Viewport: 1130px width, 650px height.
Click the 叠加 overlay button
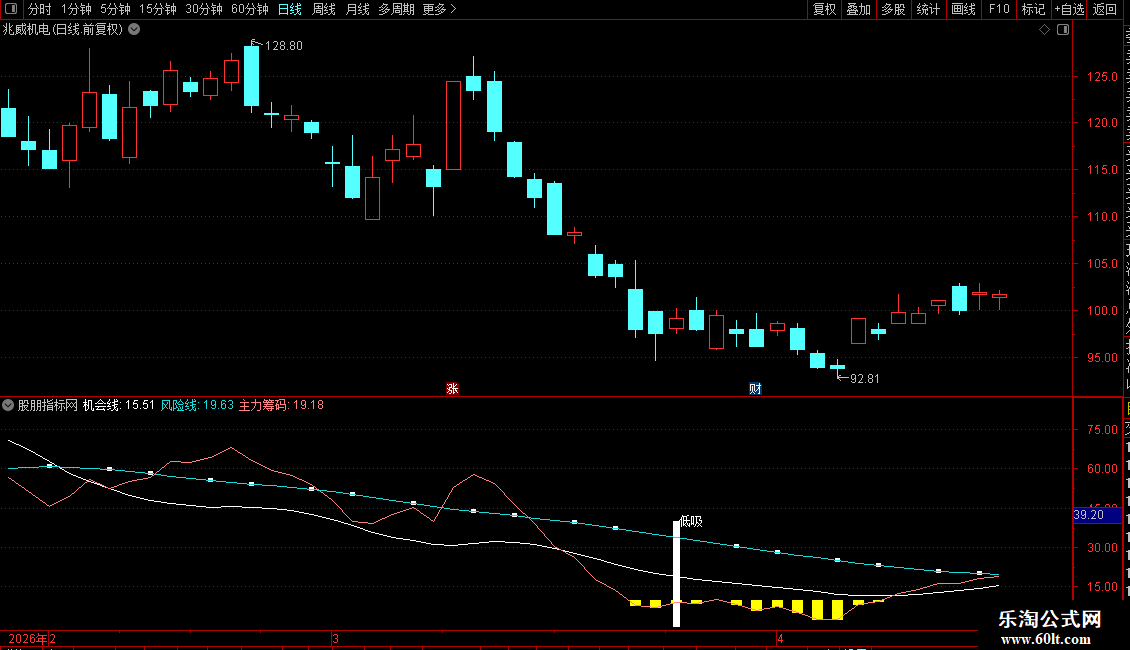(858, 9)
